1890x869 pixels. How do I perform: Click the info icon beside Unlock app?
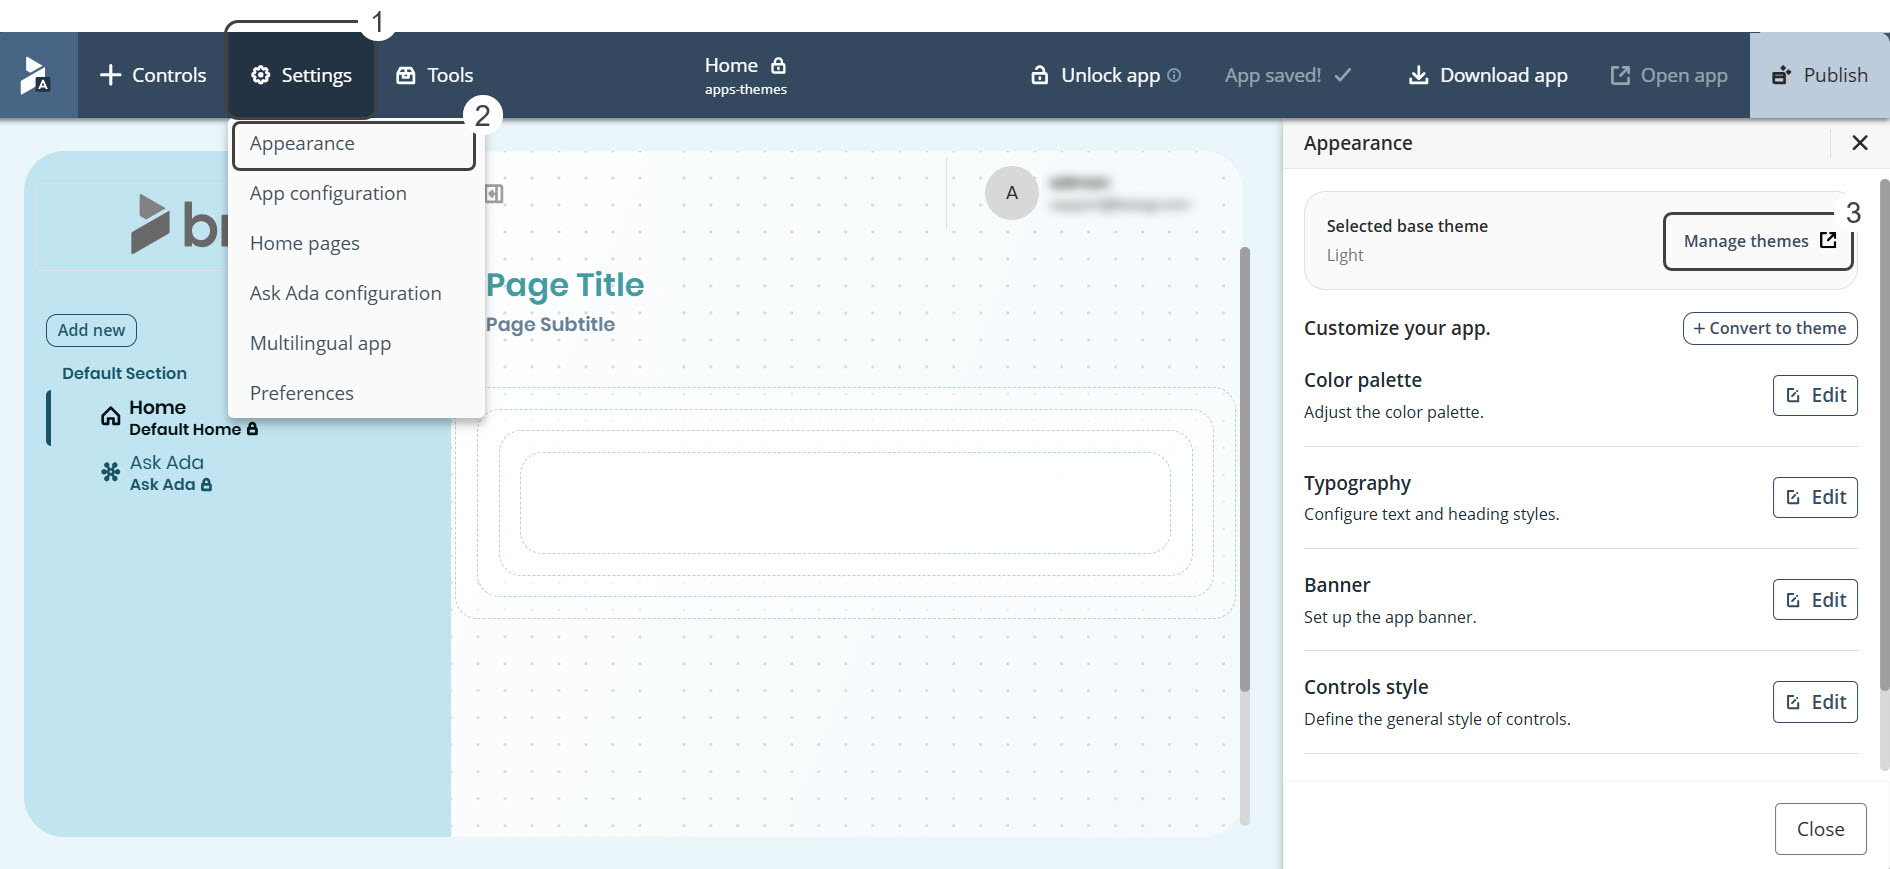click(x=1174, y=75)
